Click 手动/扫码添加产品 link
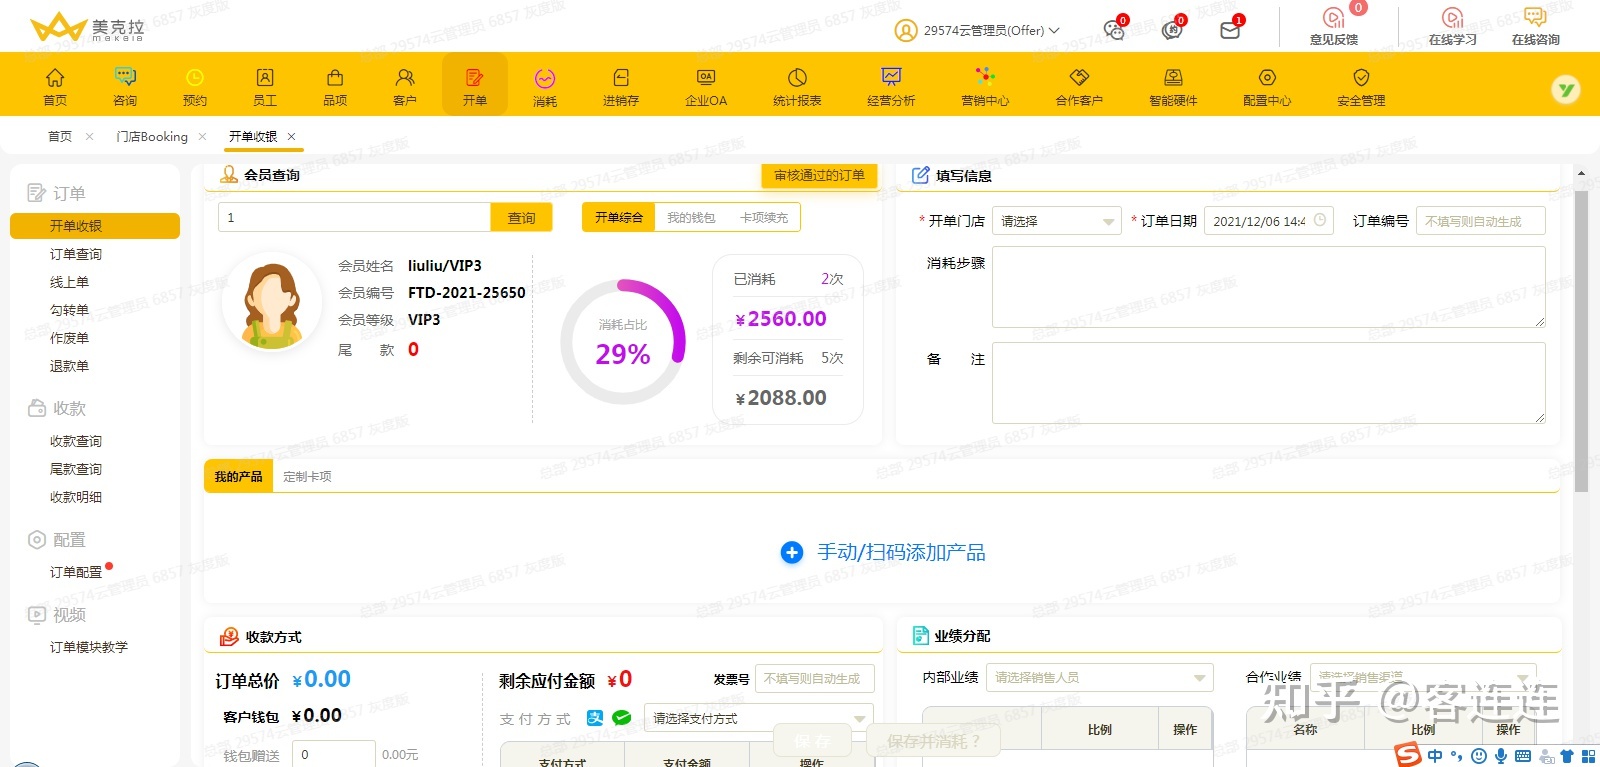Image resolution: width=1600 pixels, height=767 pixels. (x=901, y=552)
